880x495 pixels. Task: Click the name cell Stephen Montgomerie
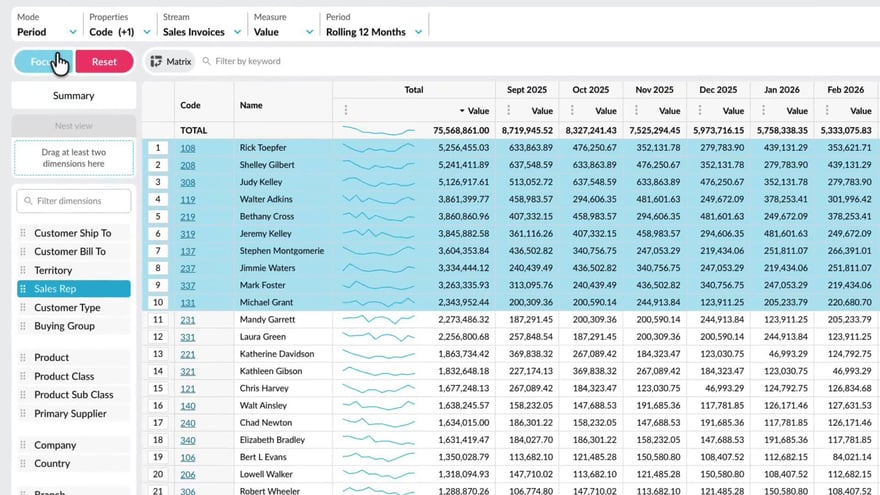tap(282, 251)
